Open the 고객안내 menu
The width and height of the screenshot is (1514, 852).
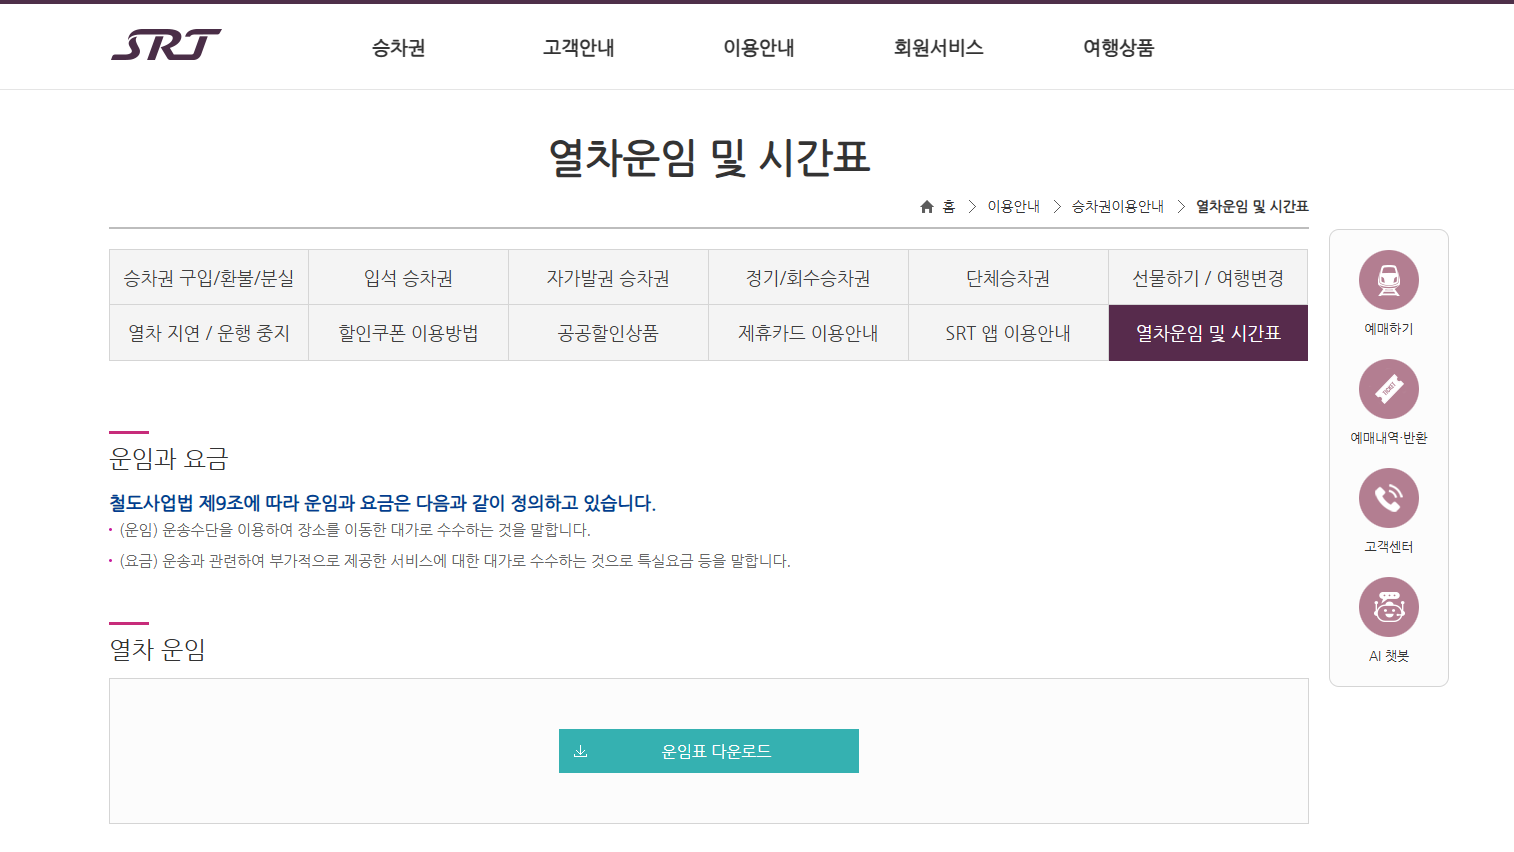point(577,46)
